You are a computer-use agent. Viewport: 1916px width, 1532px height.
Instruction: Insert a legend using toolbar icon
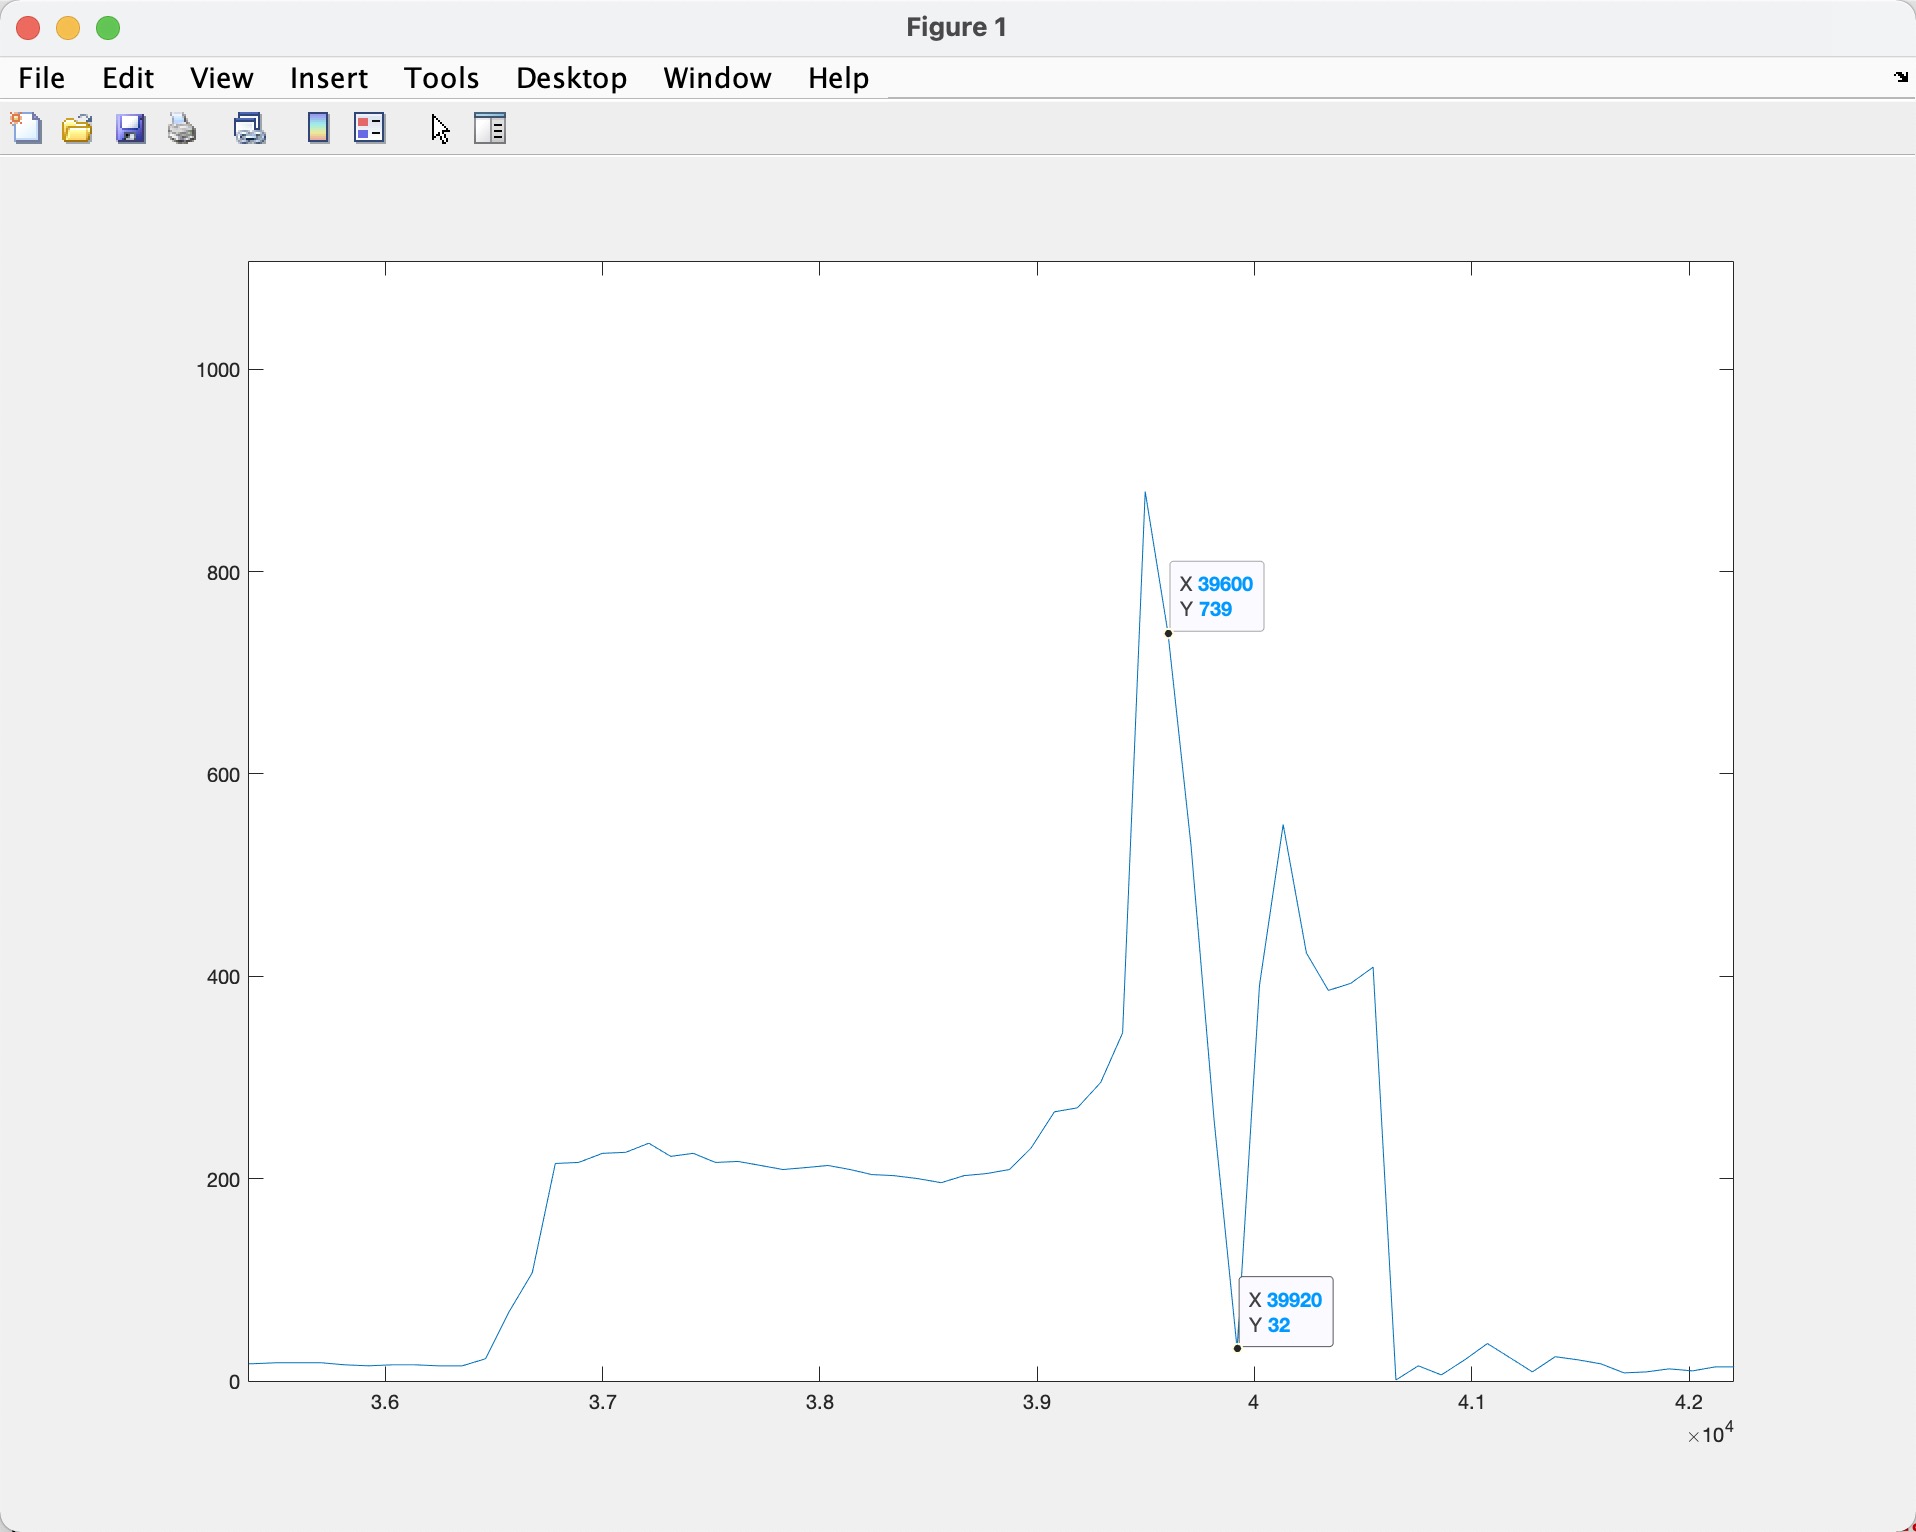click(x=370, y=128)
